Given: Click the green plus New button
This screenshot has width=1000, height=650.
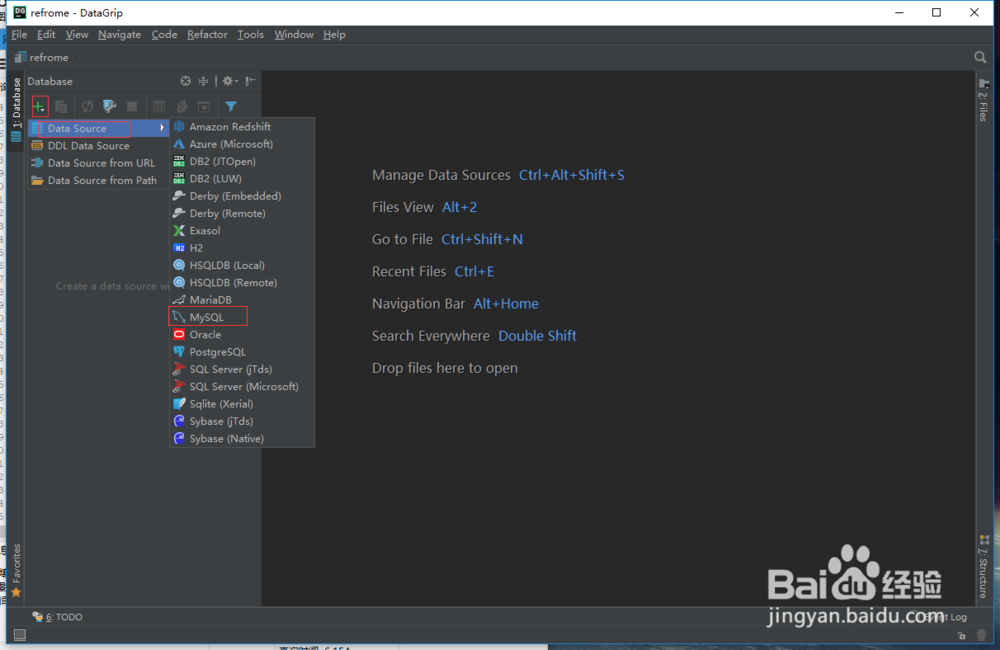Looking at the screenshot, I should tap(40, 107).
